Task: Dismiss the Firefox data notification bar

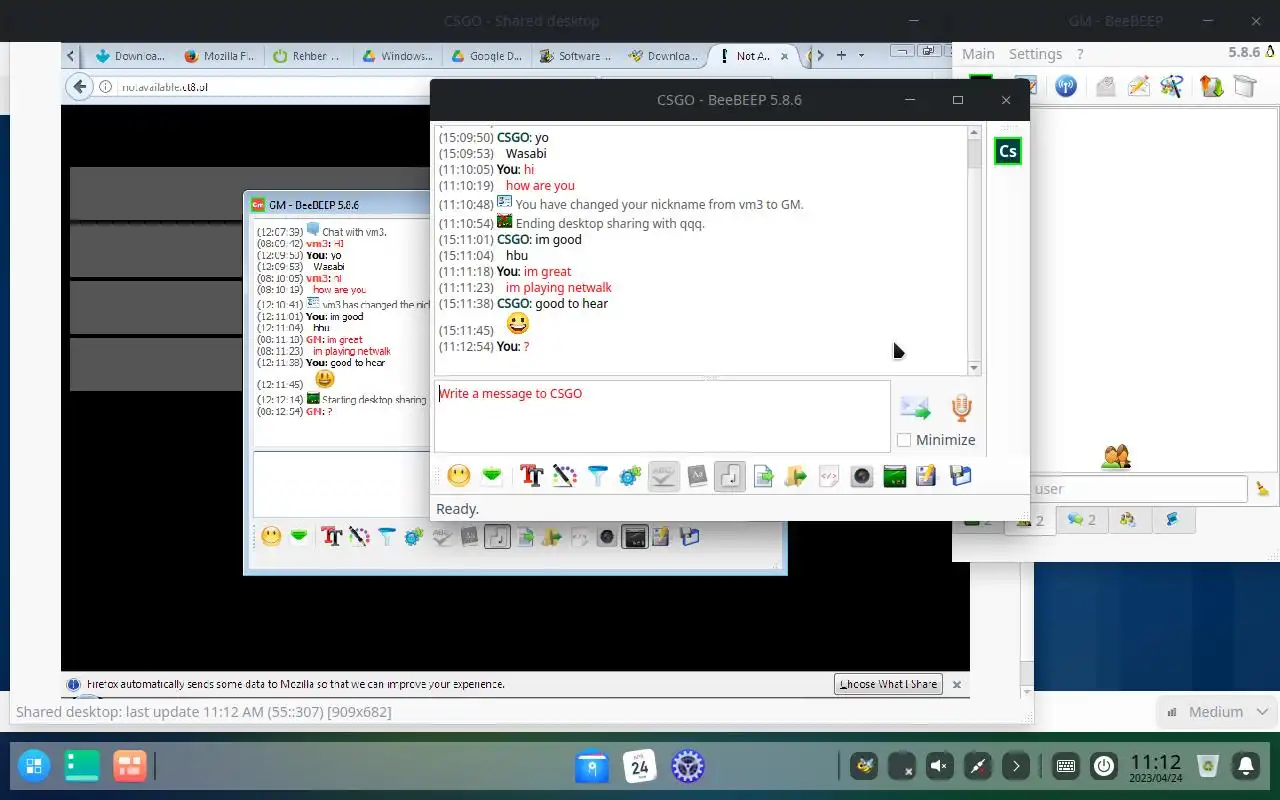Action: coord(957,684)
